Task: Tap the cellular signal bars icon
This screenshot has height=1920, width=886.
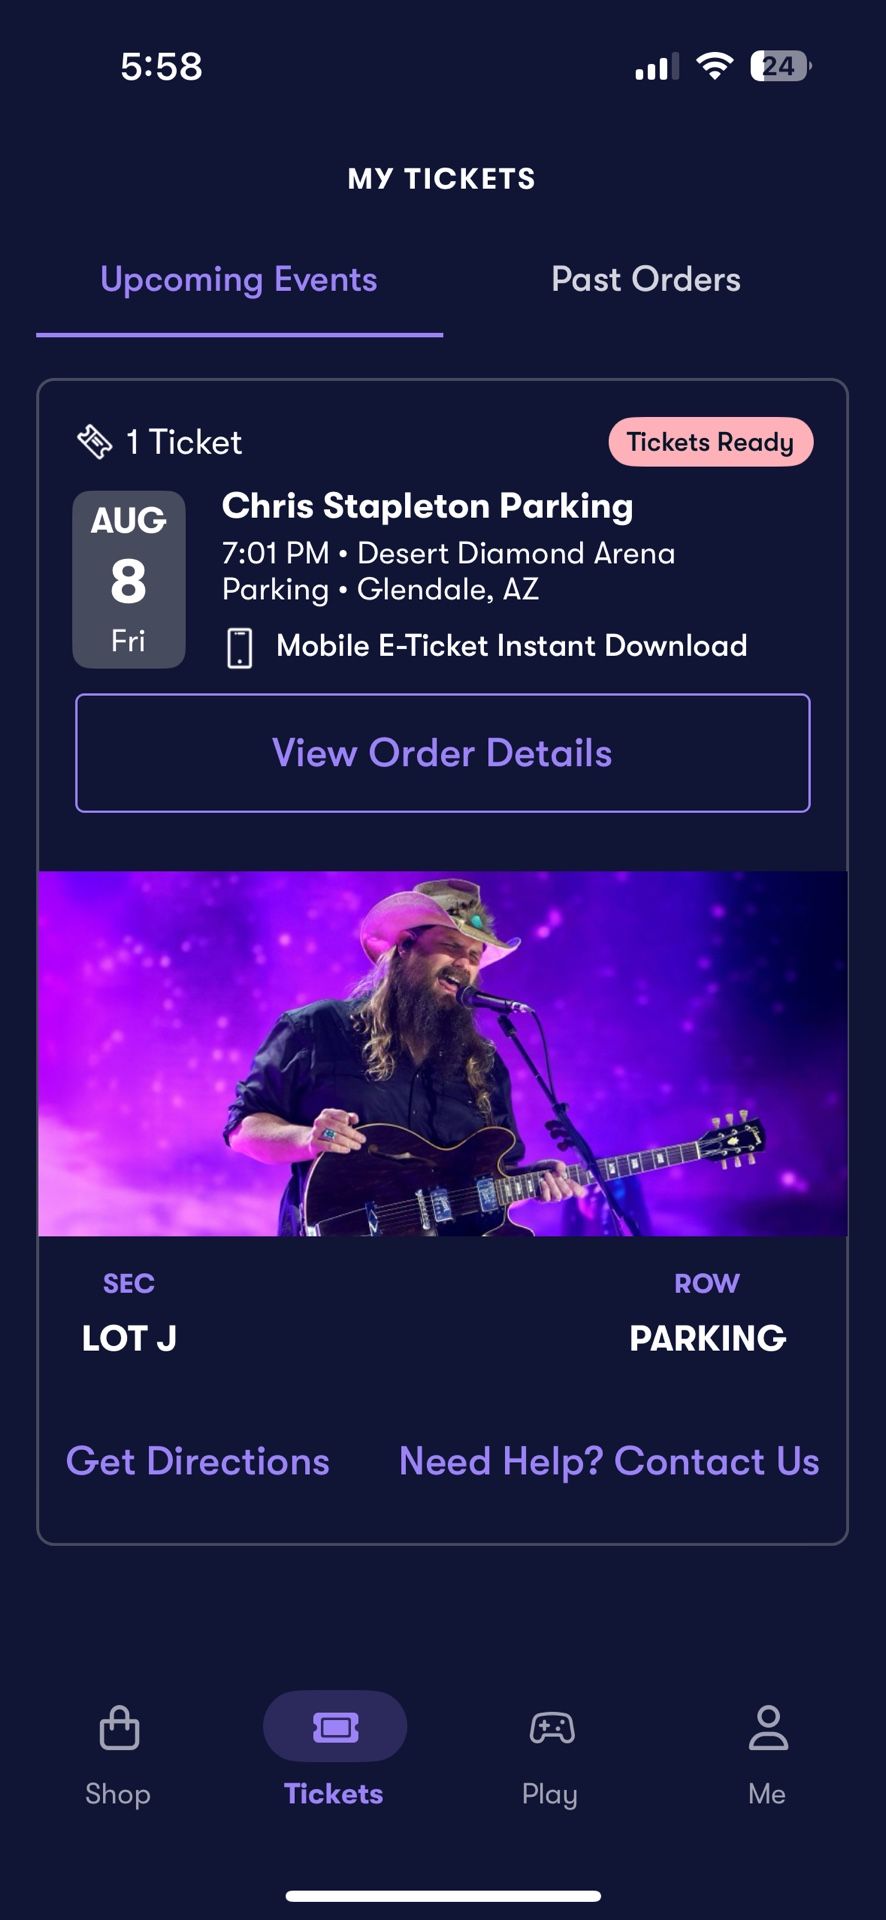Action: pyautogui.click(x=656, y=66)
